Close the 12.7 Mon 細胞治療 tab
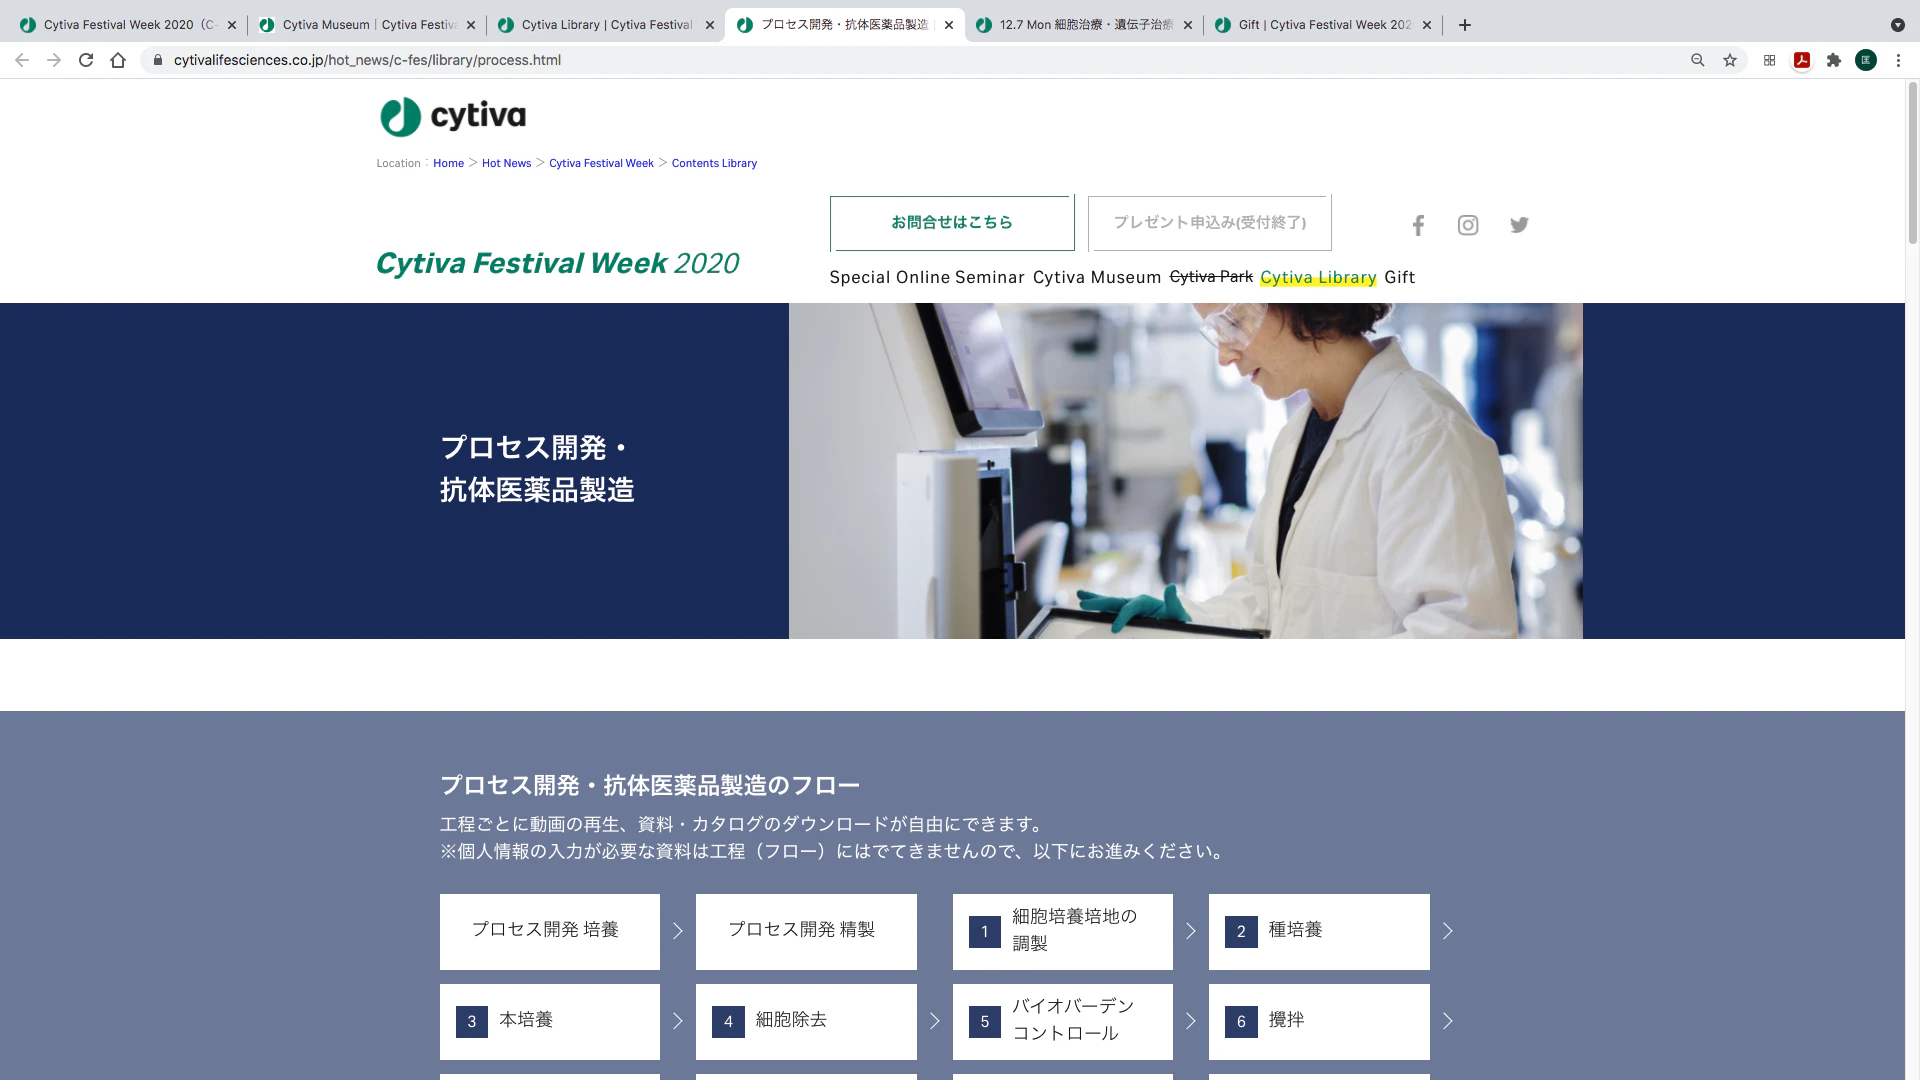1920x1080 pixels. coord(1188,25)
